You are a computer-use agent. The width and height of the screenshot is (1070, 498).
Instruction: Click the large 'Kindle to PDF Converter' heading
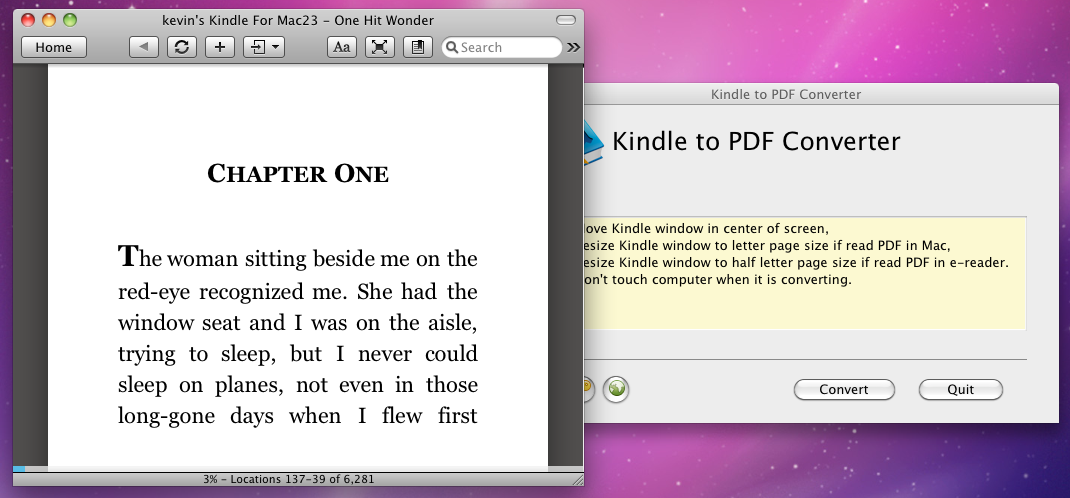click(x=756, y=141)
